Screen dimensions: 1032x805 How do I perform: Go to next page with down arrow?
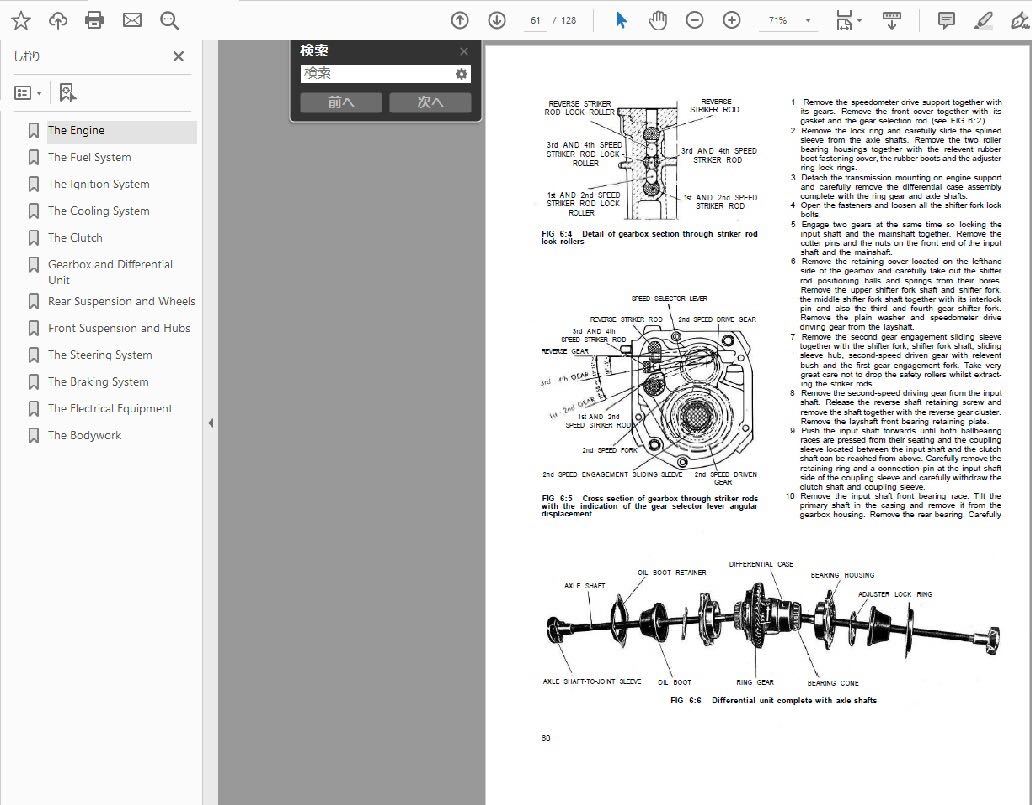tap(497, 21)
